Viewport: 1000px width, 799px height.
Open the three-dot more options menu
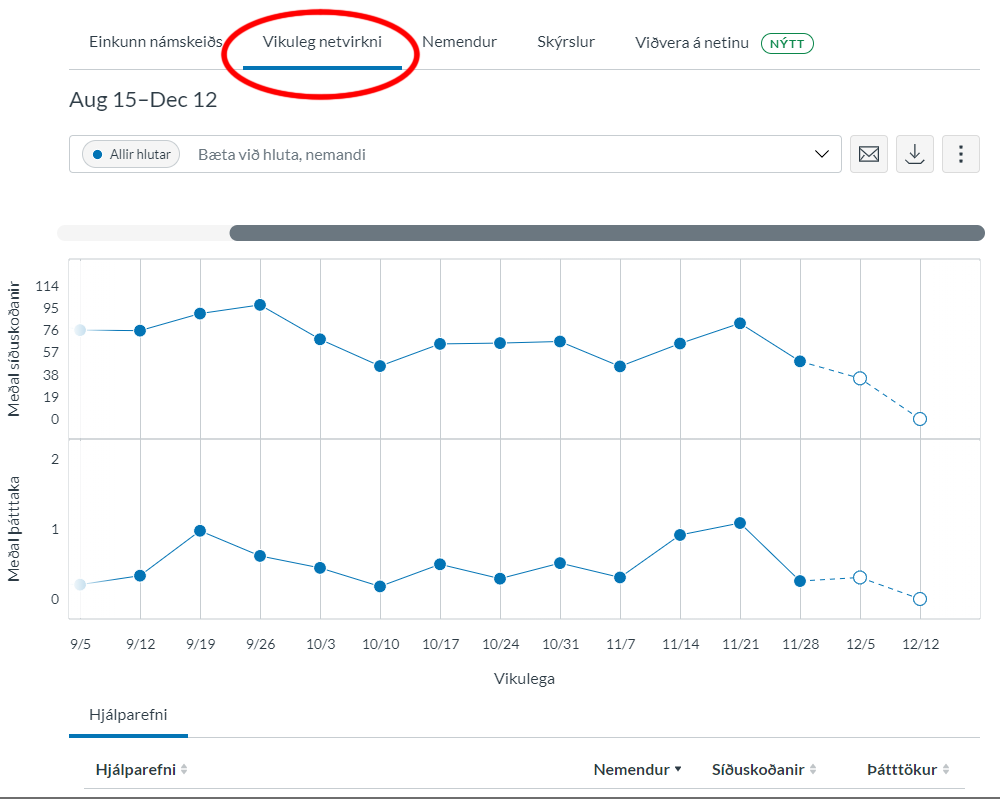tap(961, 154)
